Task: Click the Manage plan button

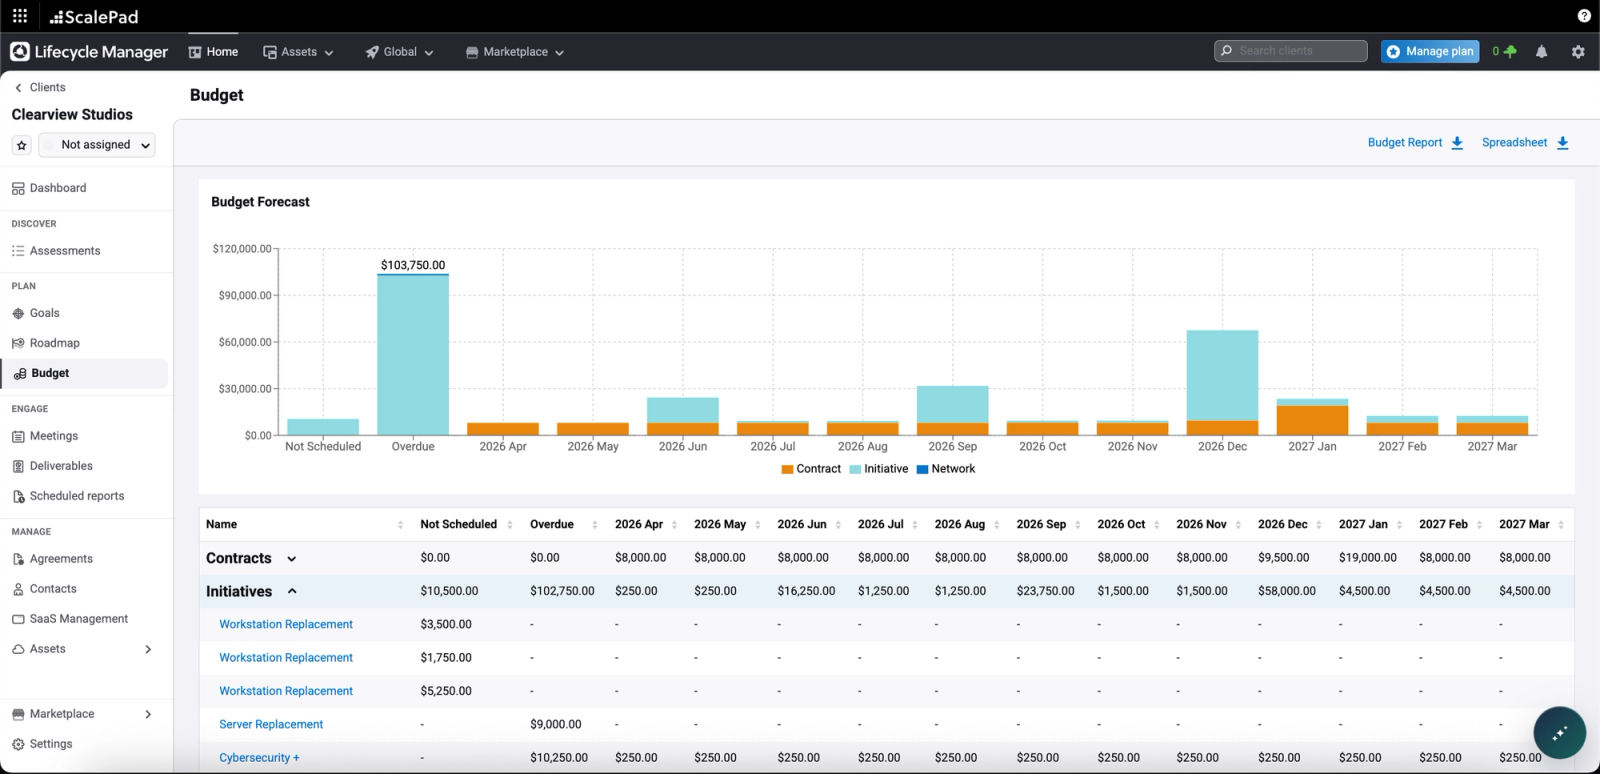Action: coord(1430,51)
